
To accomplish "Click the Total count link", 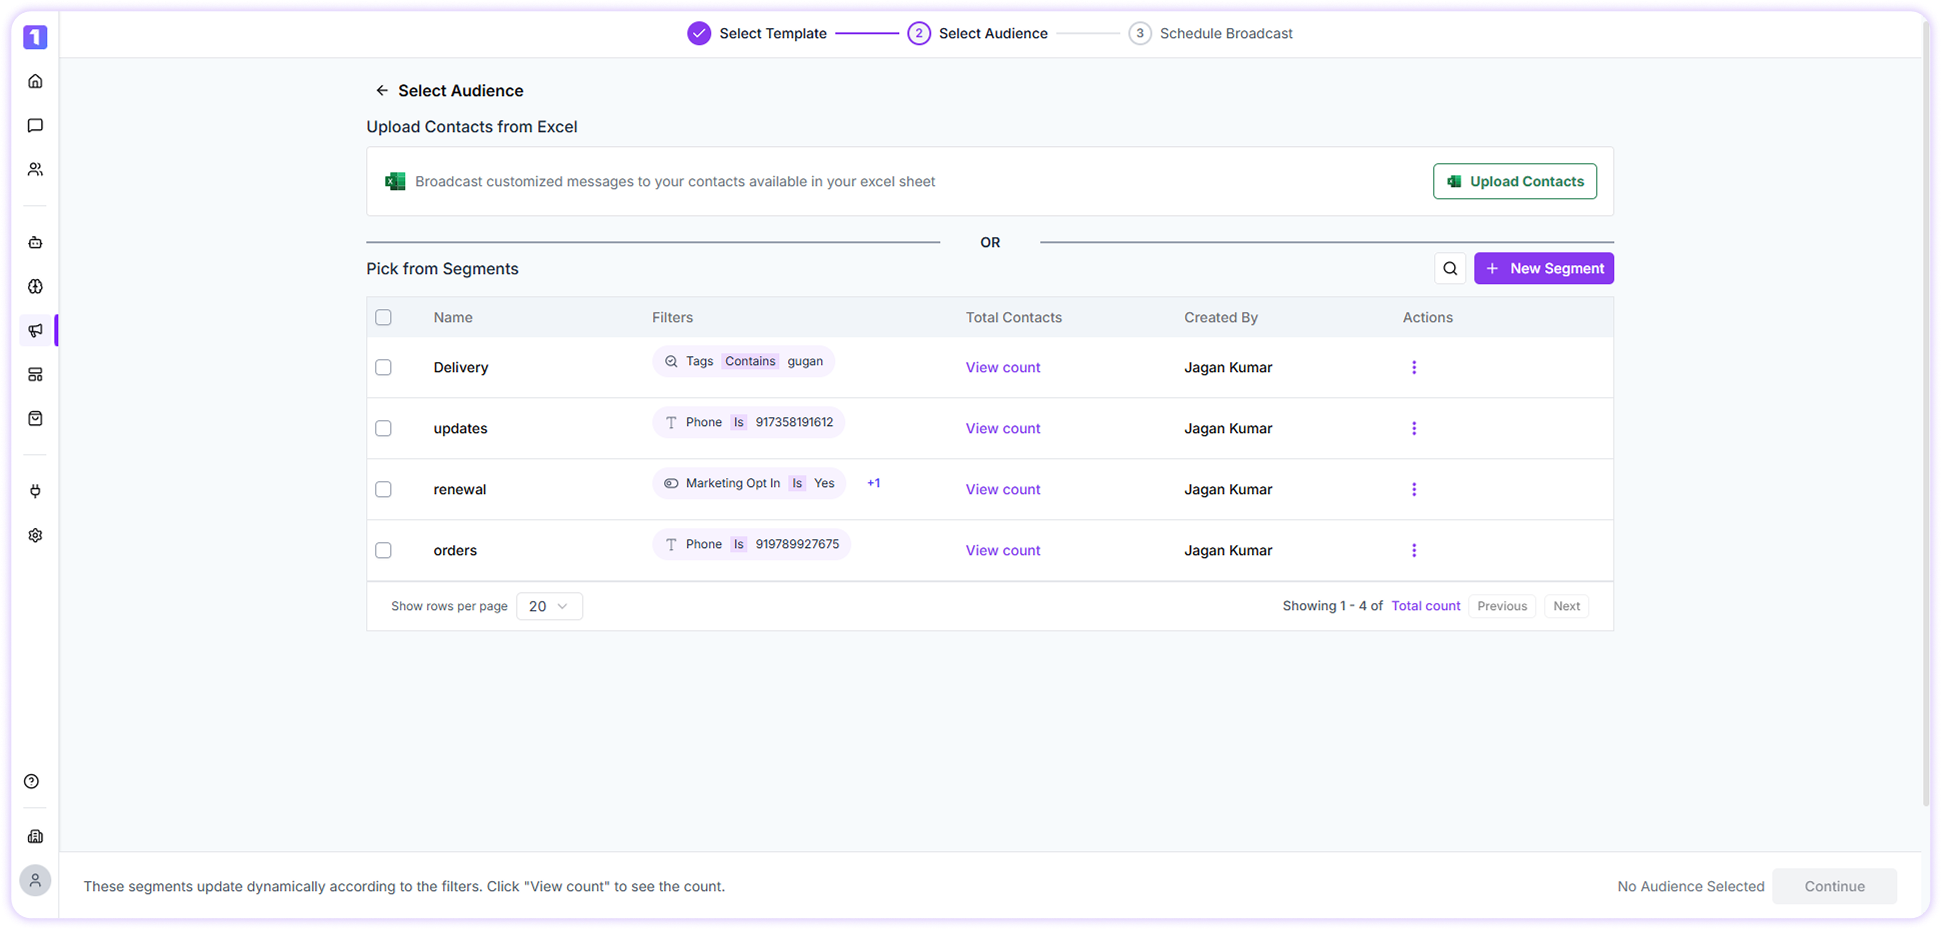I will 1426,606.
